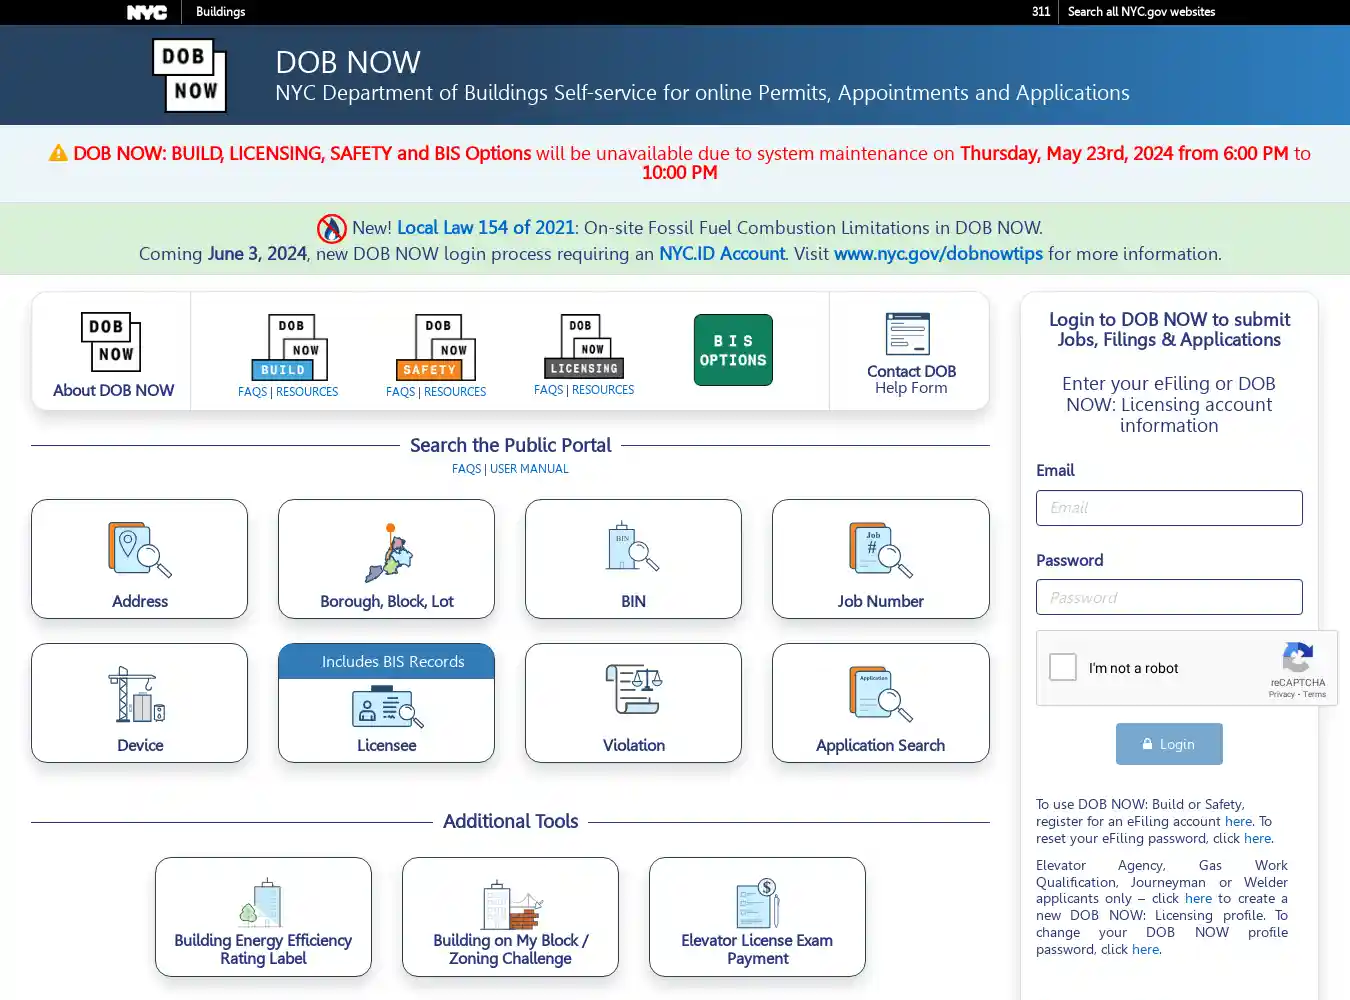Viewport: 1350px width, 1000px height.
Task: Click the fossil fuel flame prohibition icon
Action: pyautogui.click(x=332, y=229)
